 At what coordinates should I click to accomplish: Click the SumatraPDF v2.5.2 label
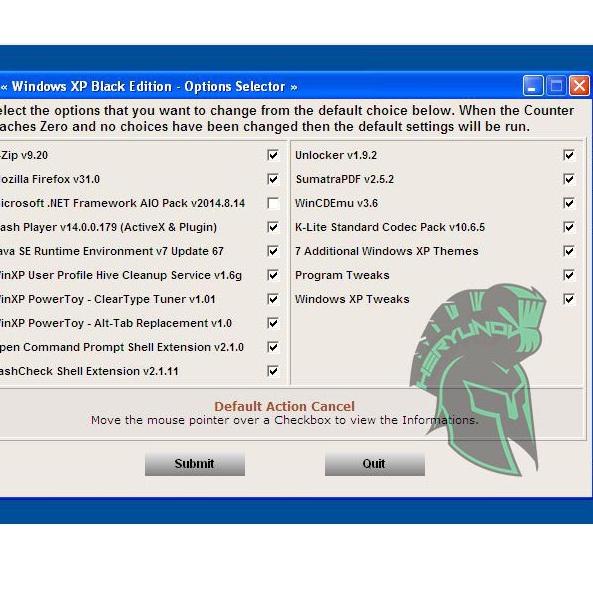pos(345,179)
